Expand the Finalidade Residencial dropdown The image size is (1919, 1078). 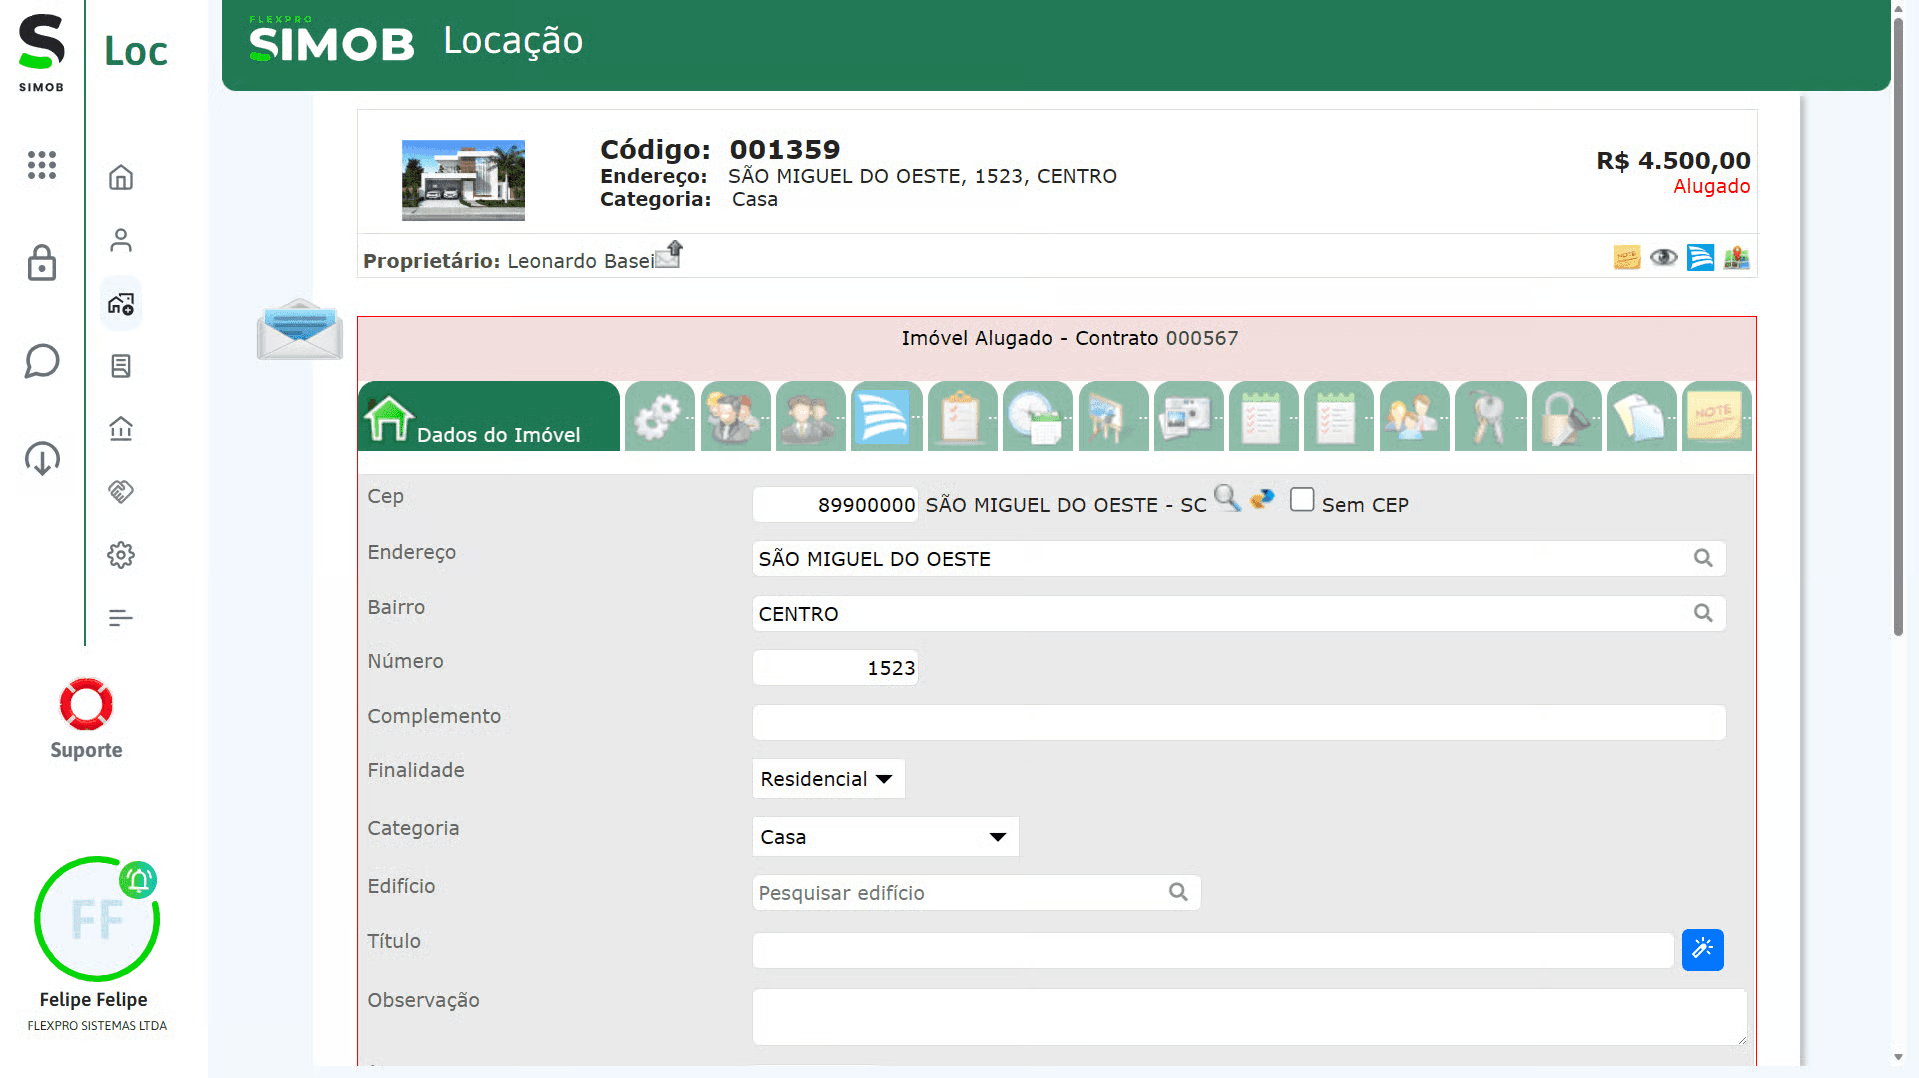tap(828, 779)
